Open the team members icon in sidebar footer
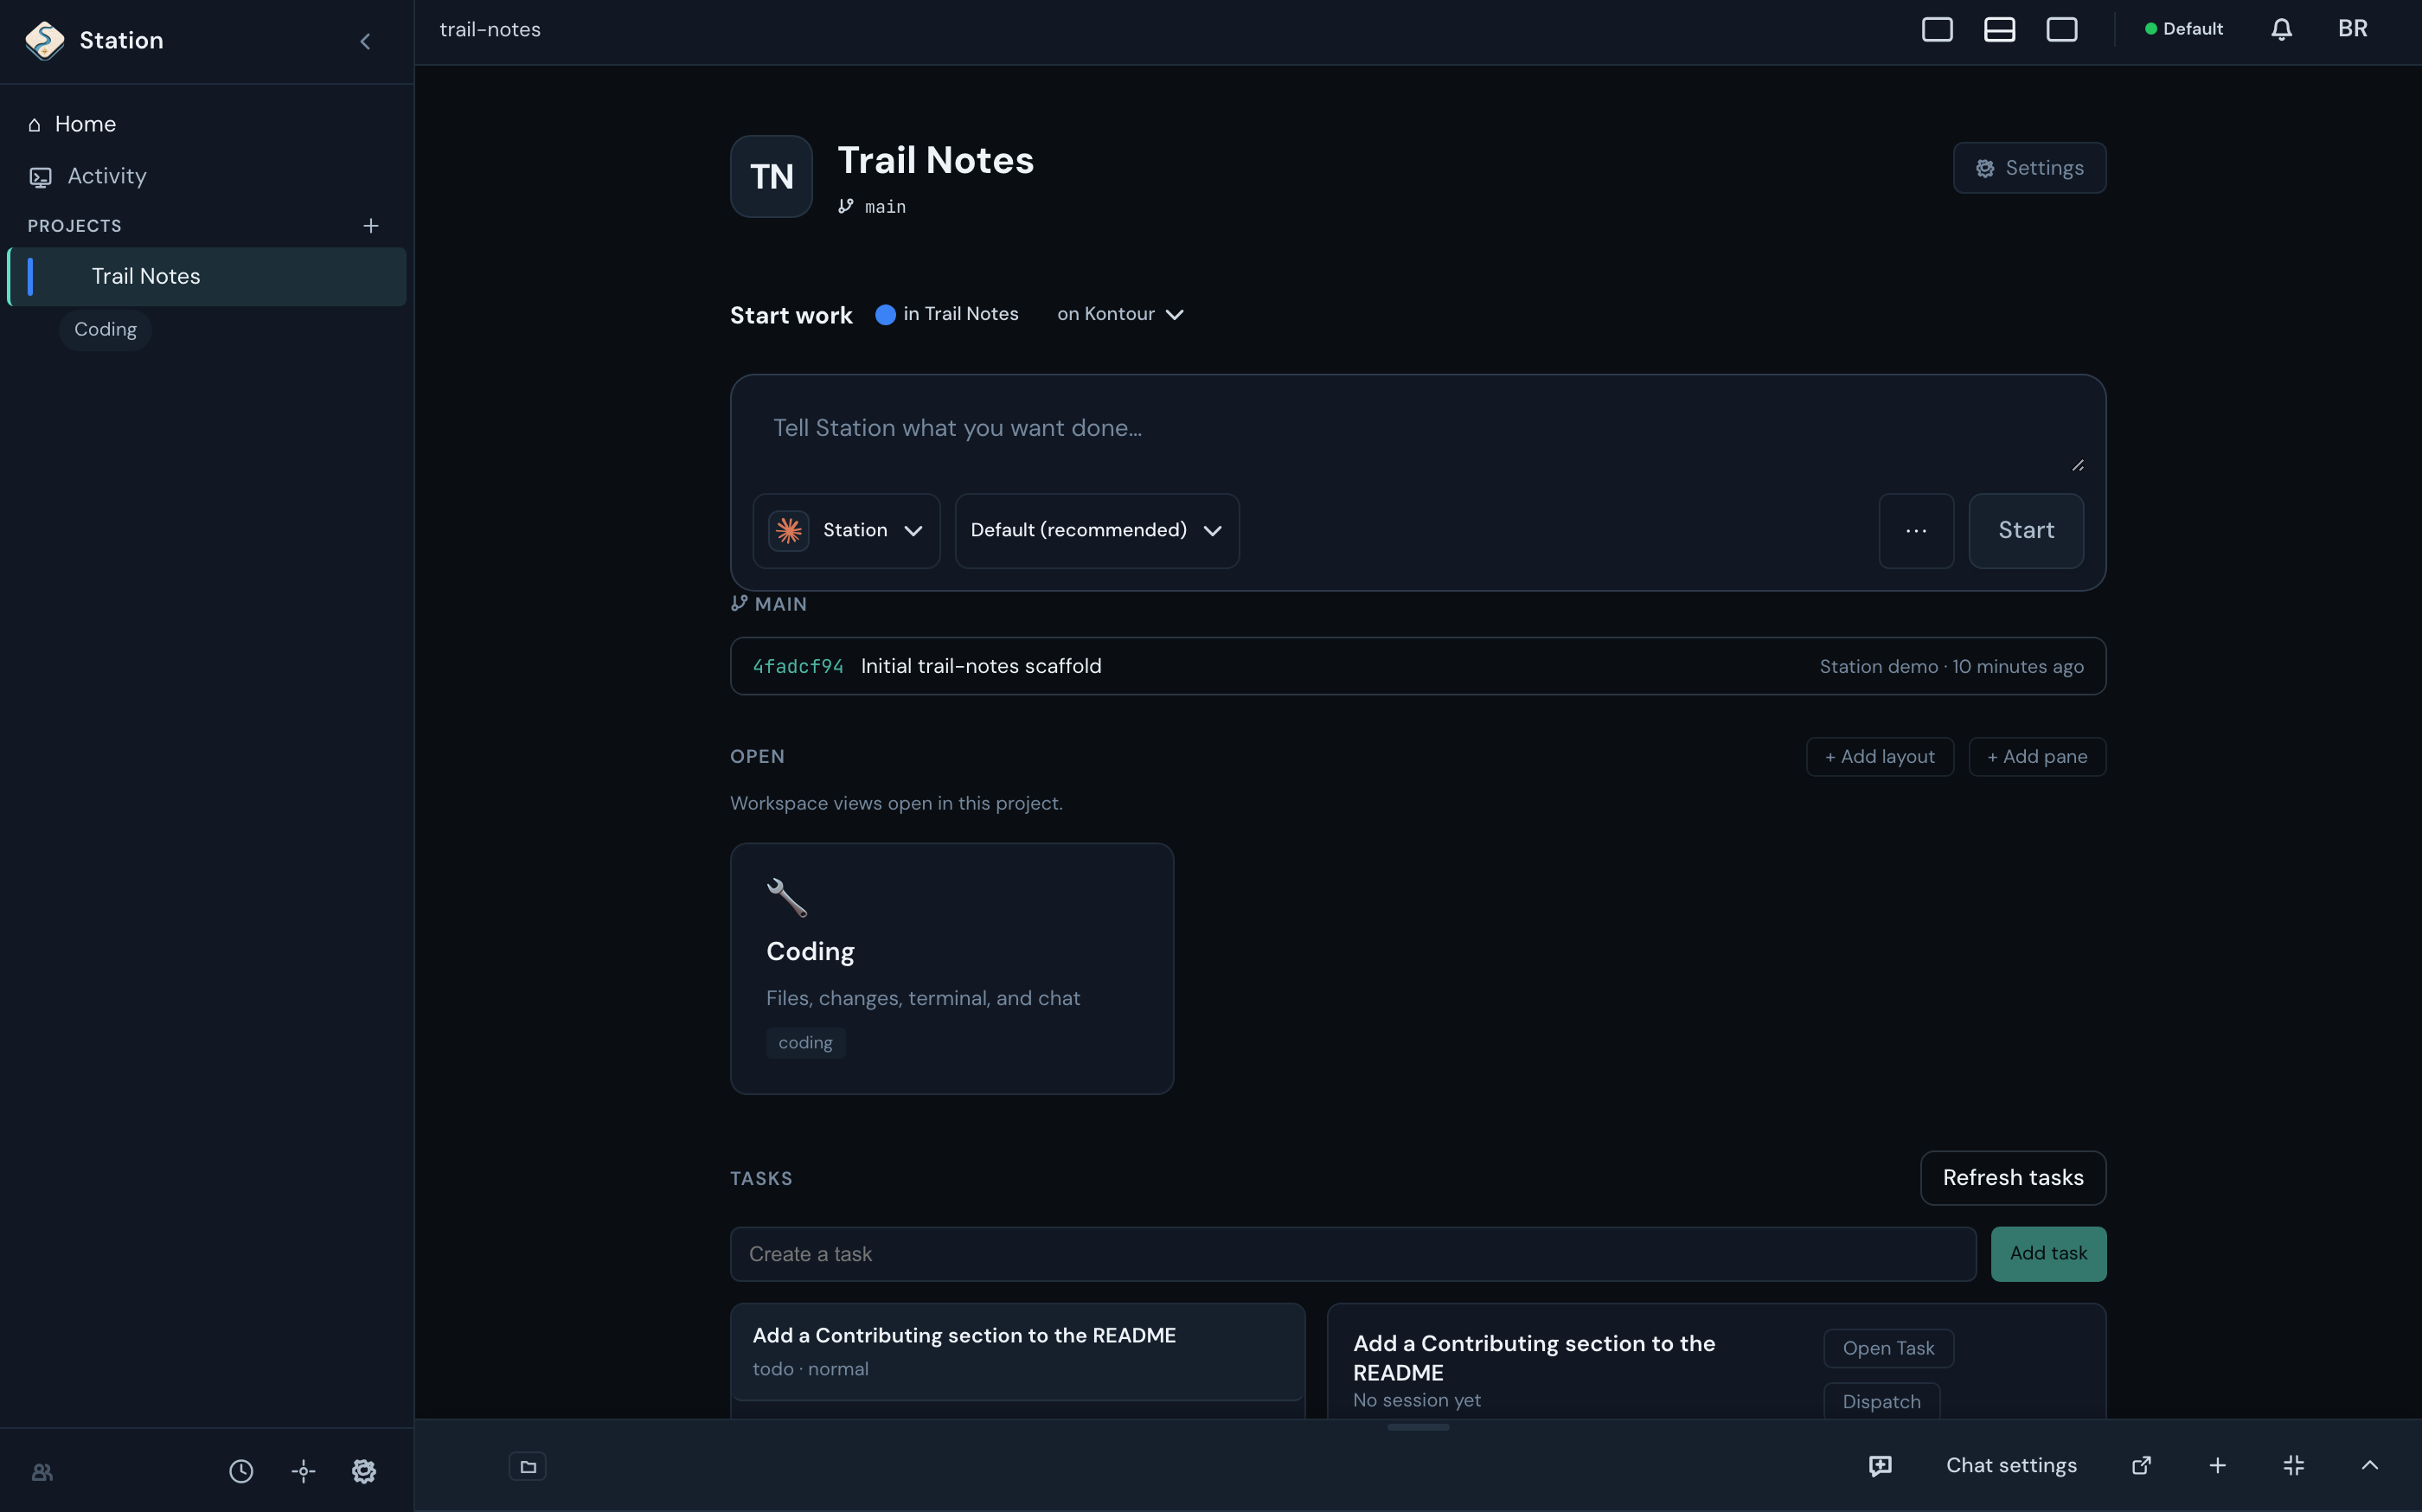The width and height of the screenshot is (2422, 1512). tap(42, 1471)
